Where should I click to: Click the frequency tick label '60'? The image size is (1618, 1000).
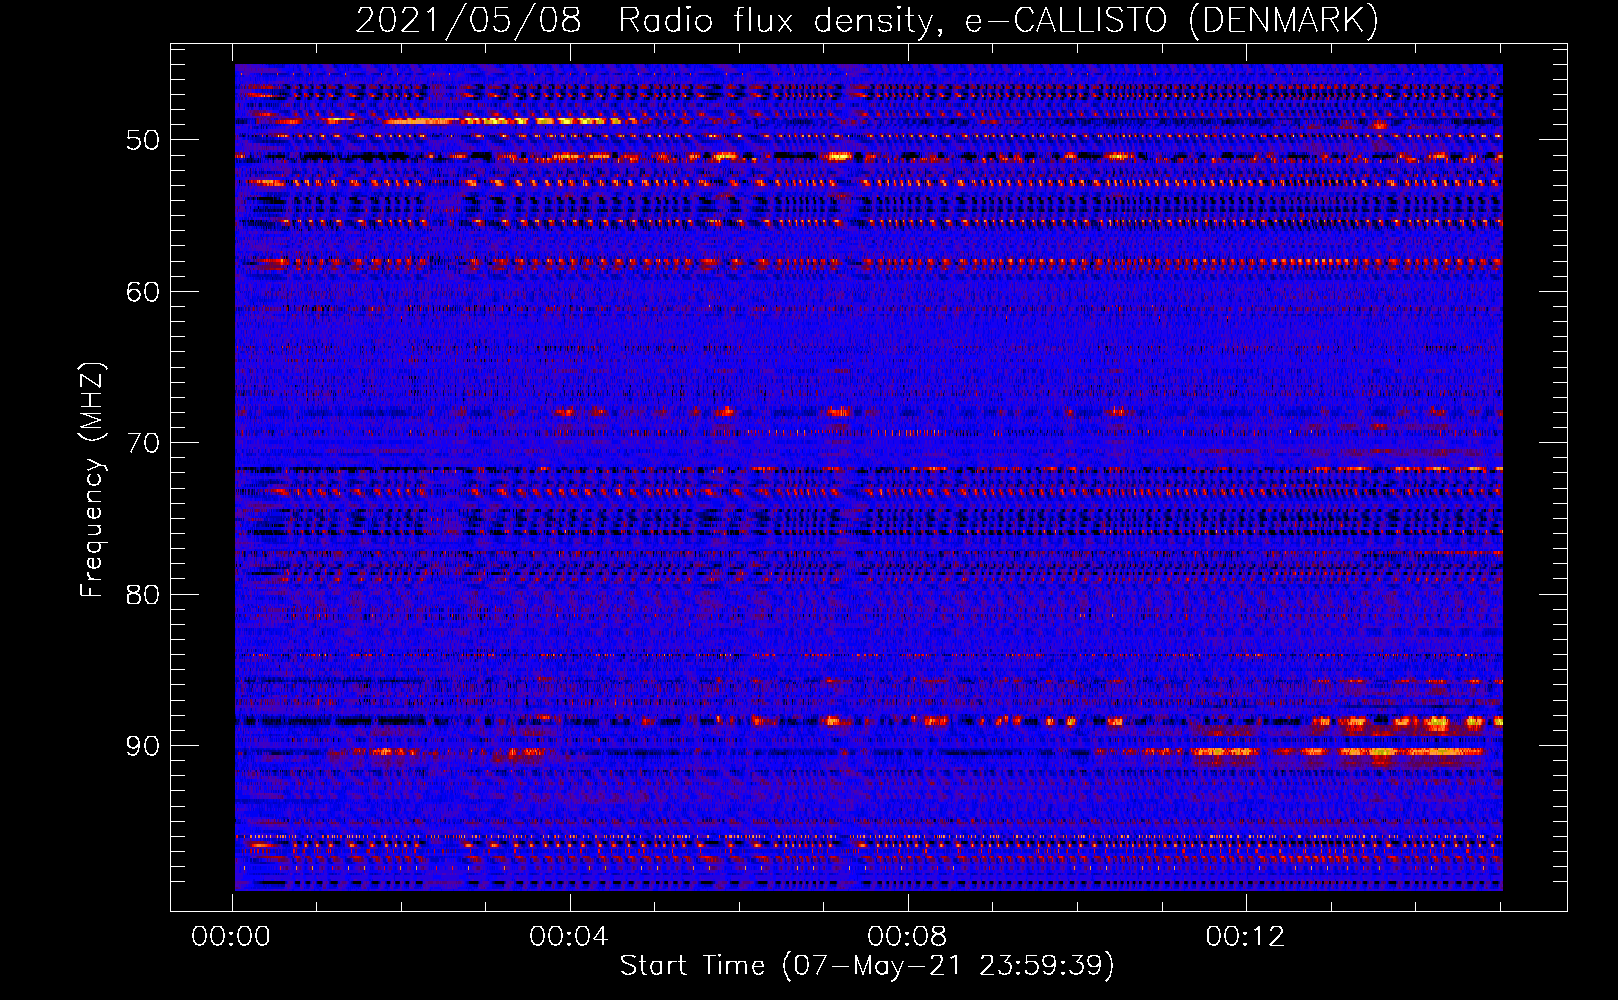pos(143,292)
